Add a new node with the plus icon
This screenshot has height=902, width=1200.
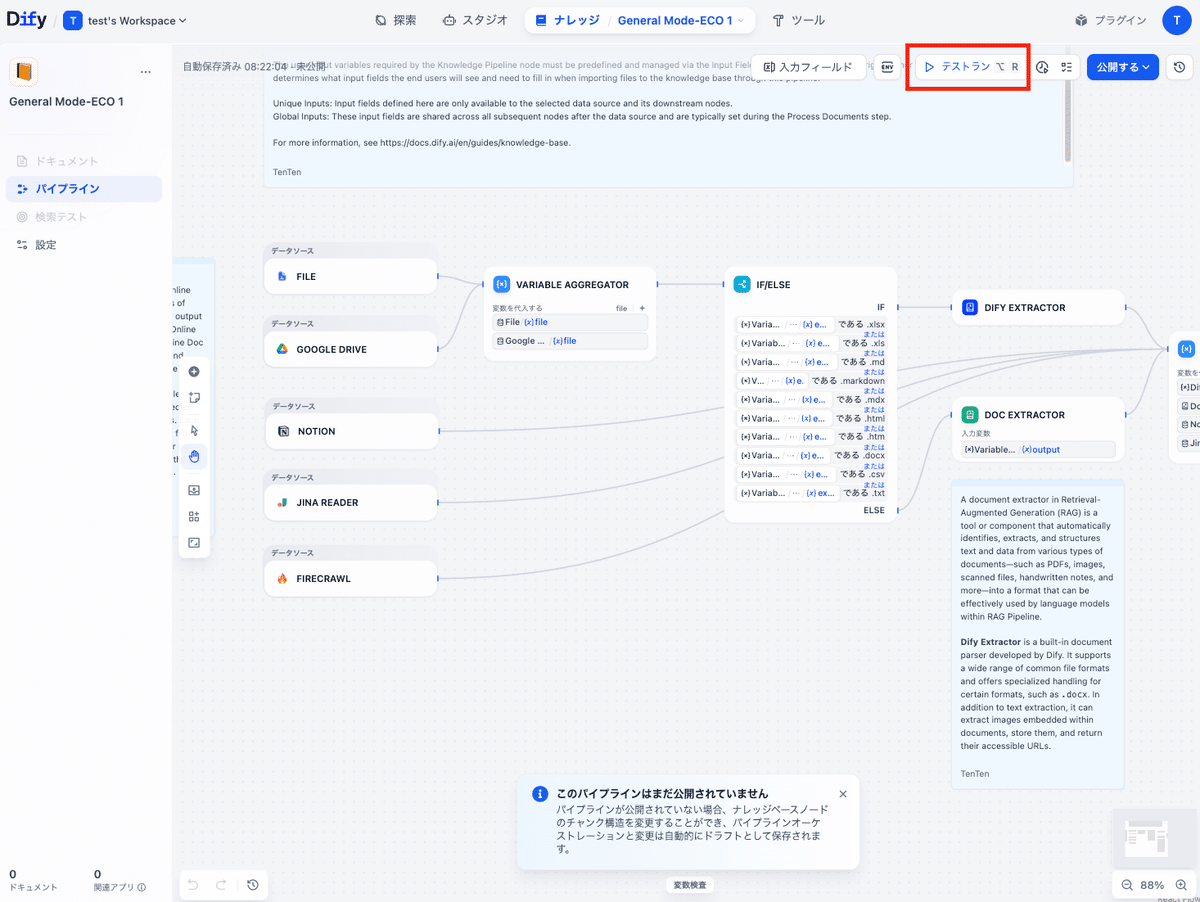194,371
